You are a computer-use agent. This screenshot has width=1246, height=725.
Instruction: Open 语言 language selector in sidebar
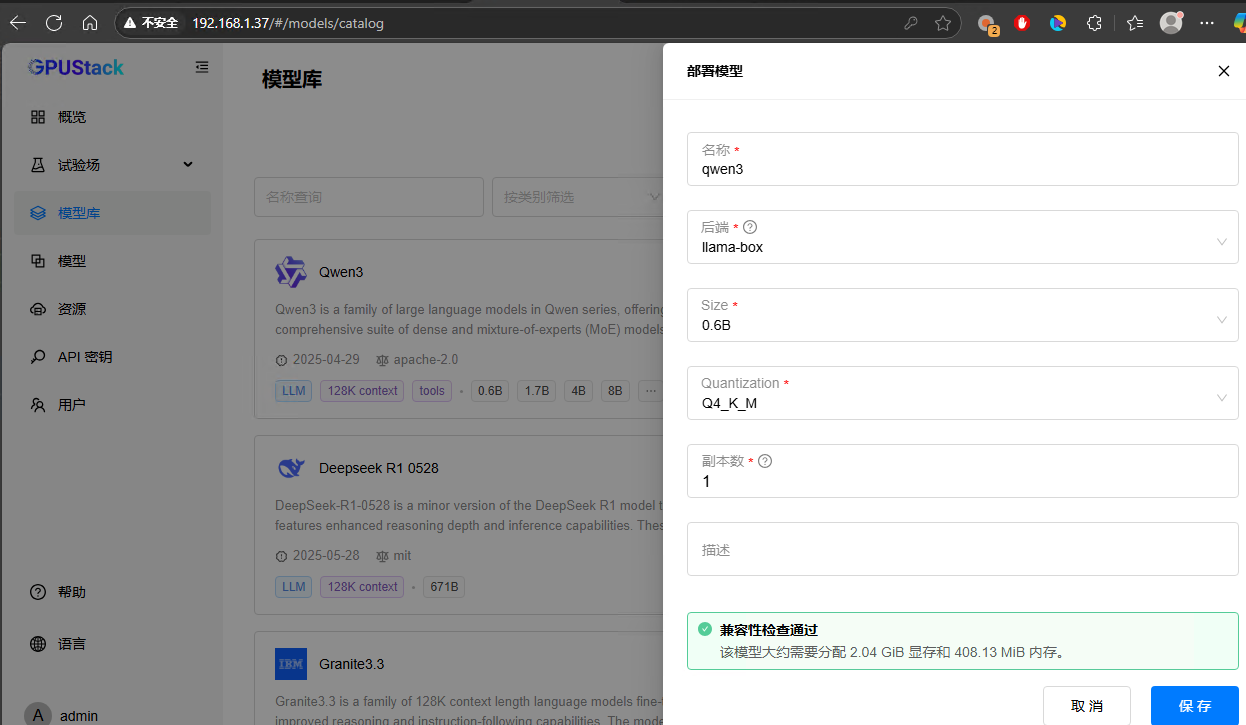pos(112,644)
